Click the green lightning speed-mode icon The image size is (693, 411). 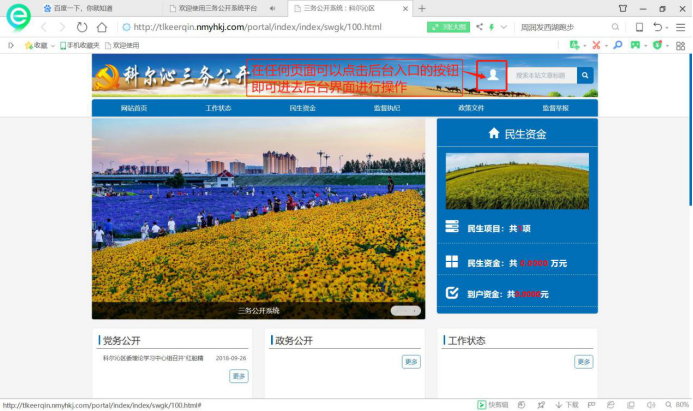491,27
